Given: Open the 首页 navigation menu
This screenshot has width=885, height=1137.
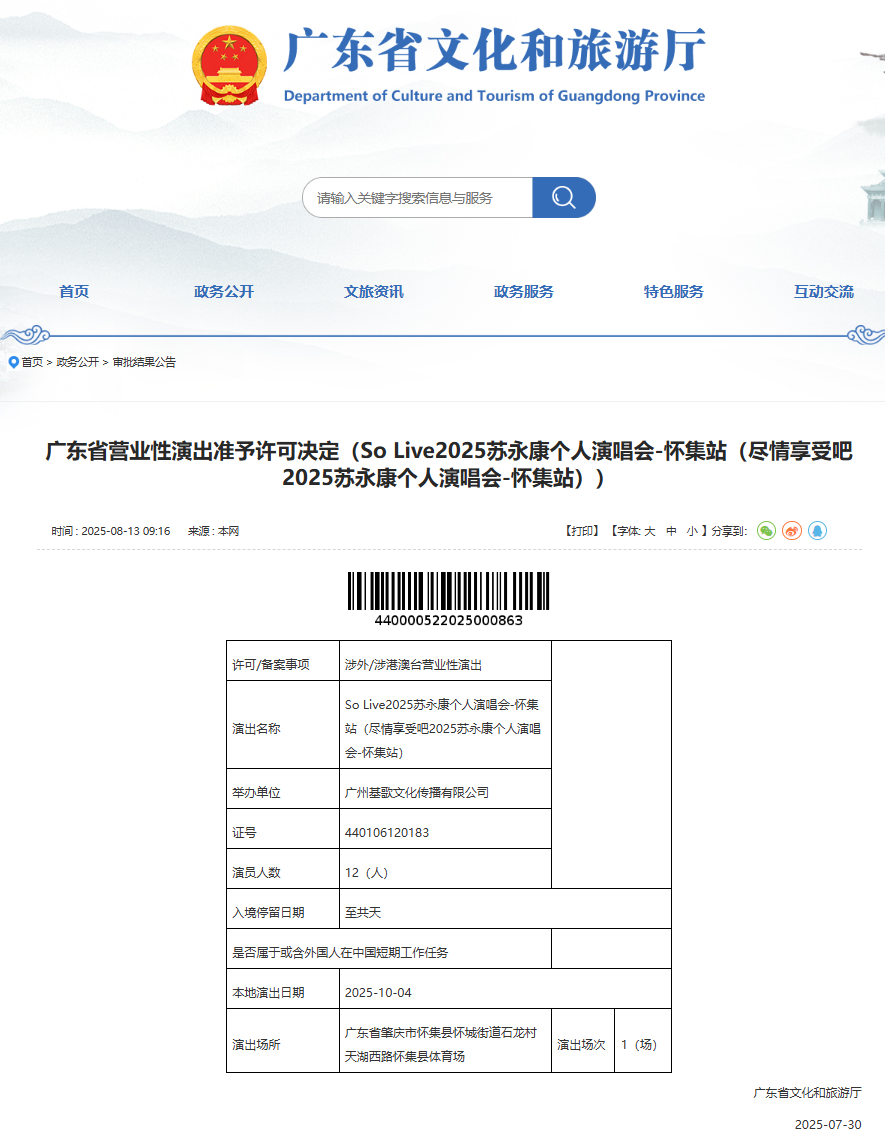Looking at the screenshot, I should [74, 292].
